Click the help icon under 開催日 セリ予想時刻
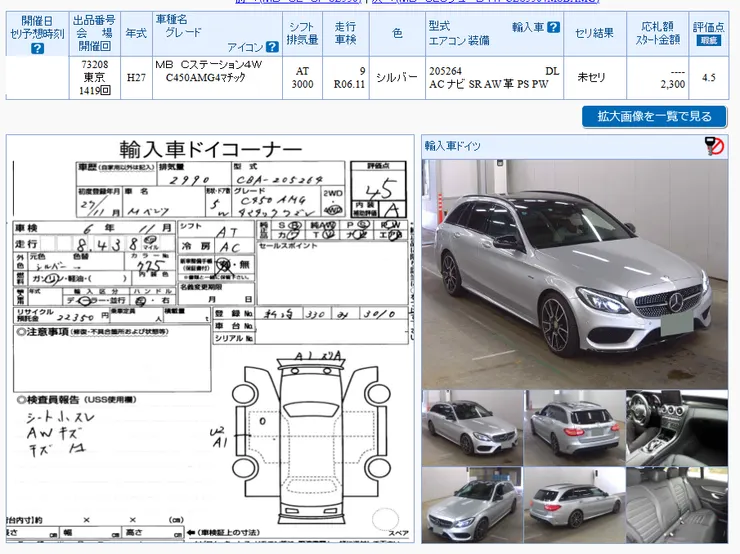 pos(37,48)
